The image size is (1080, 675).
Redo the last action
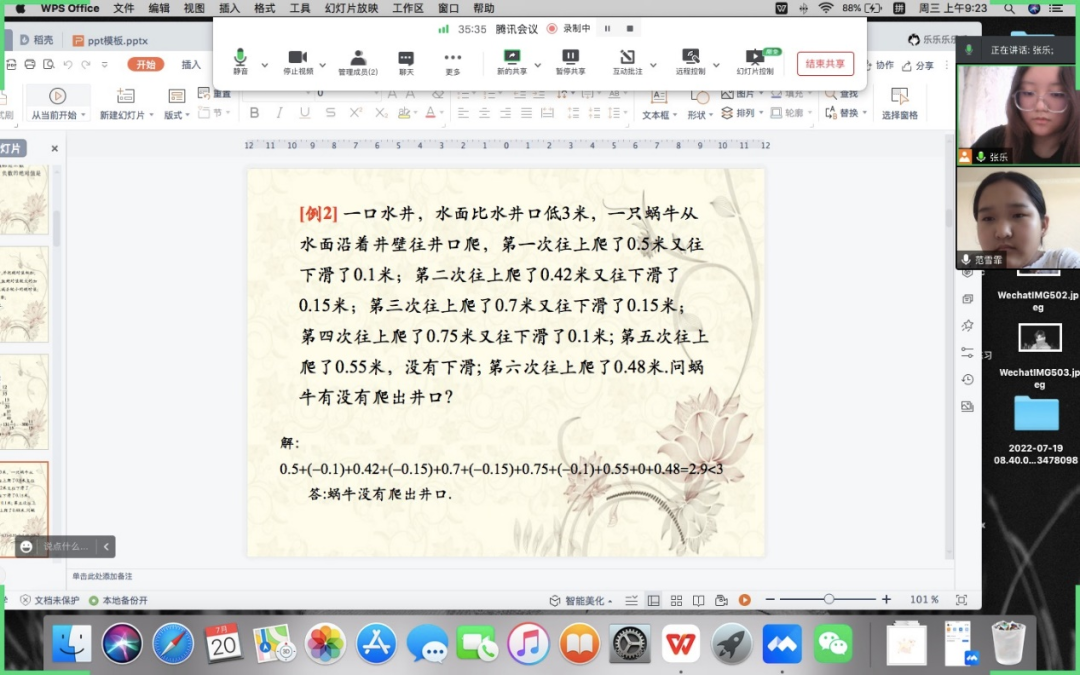86,64
